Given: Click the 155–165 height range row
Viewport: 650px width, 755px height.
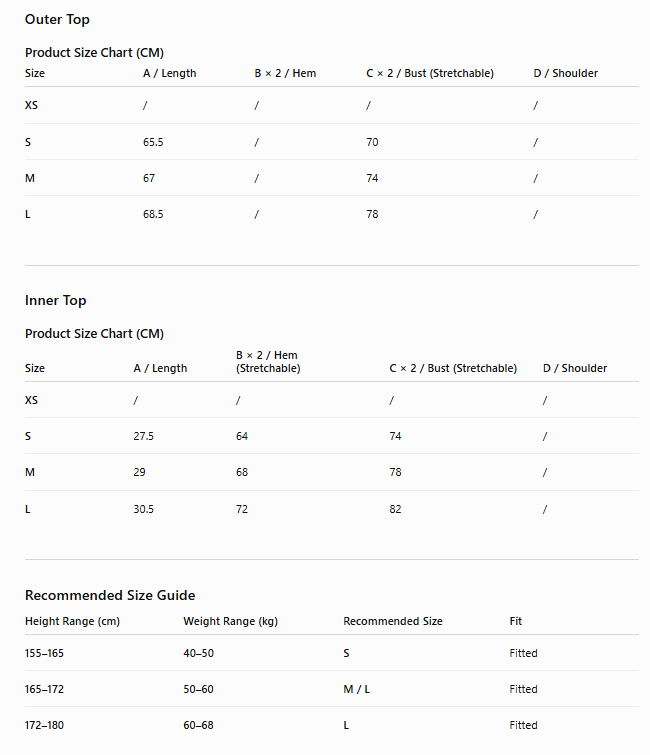Looking at the screenshot, I should pyautogui.click(x=332, y=653).
